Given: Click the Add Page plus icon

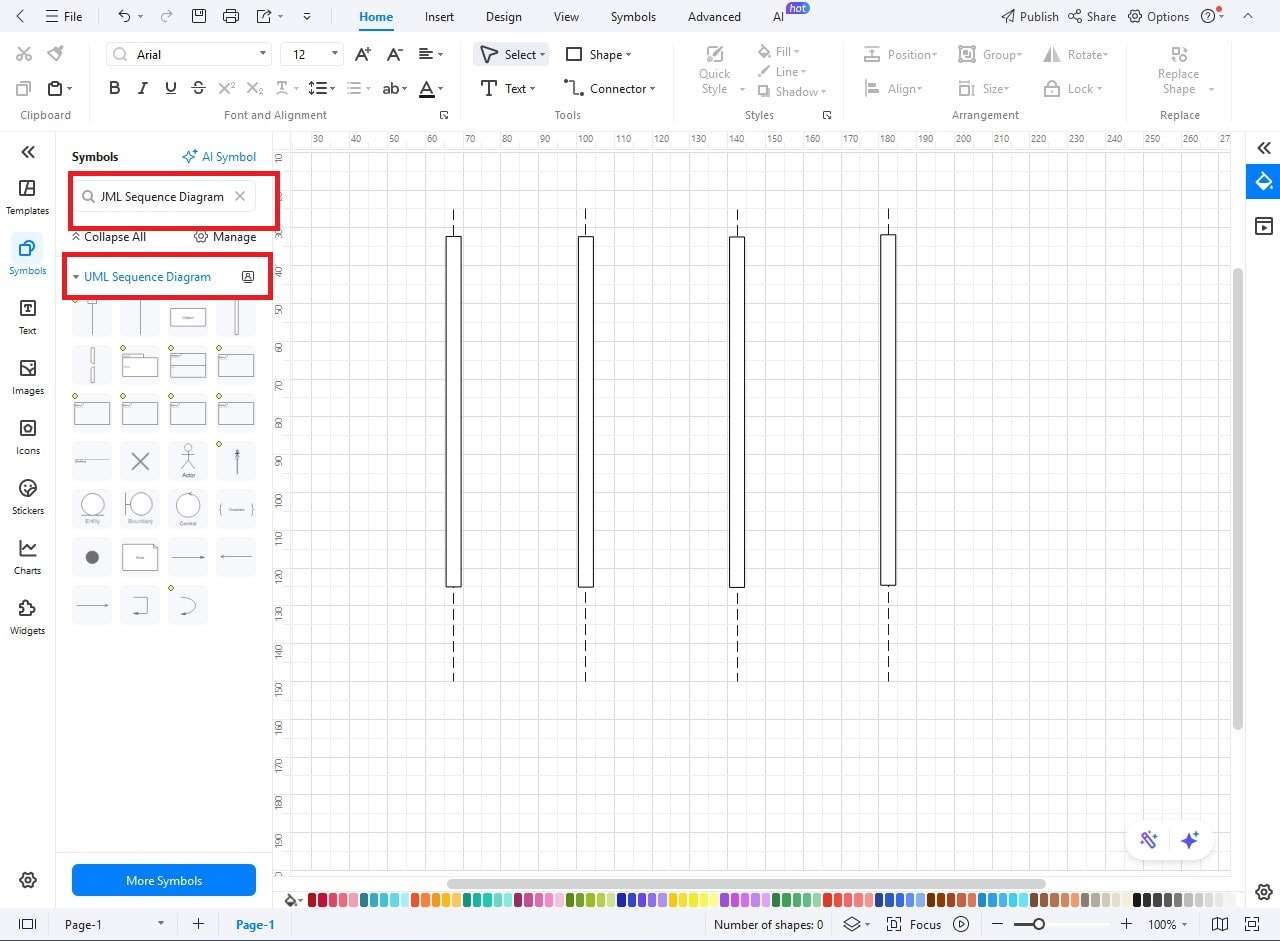Looking at the screenshot, I should coord(198,924).
